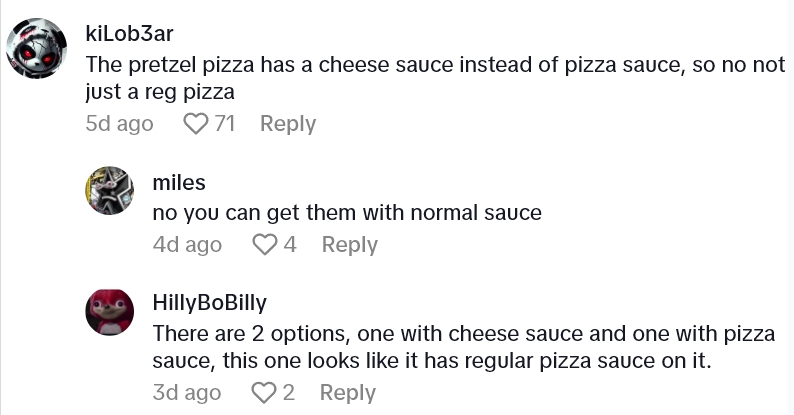
Task: Click the "3d ago" timestamp
Action: pyautogui.click(x=187, y=393)
